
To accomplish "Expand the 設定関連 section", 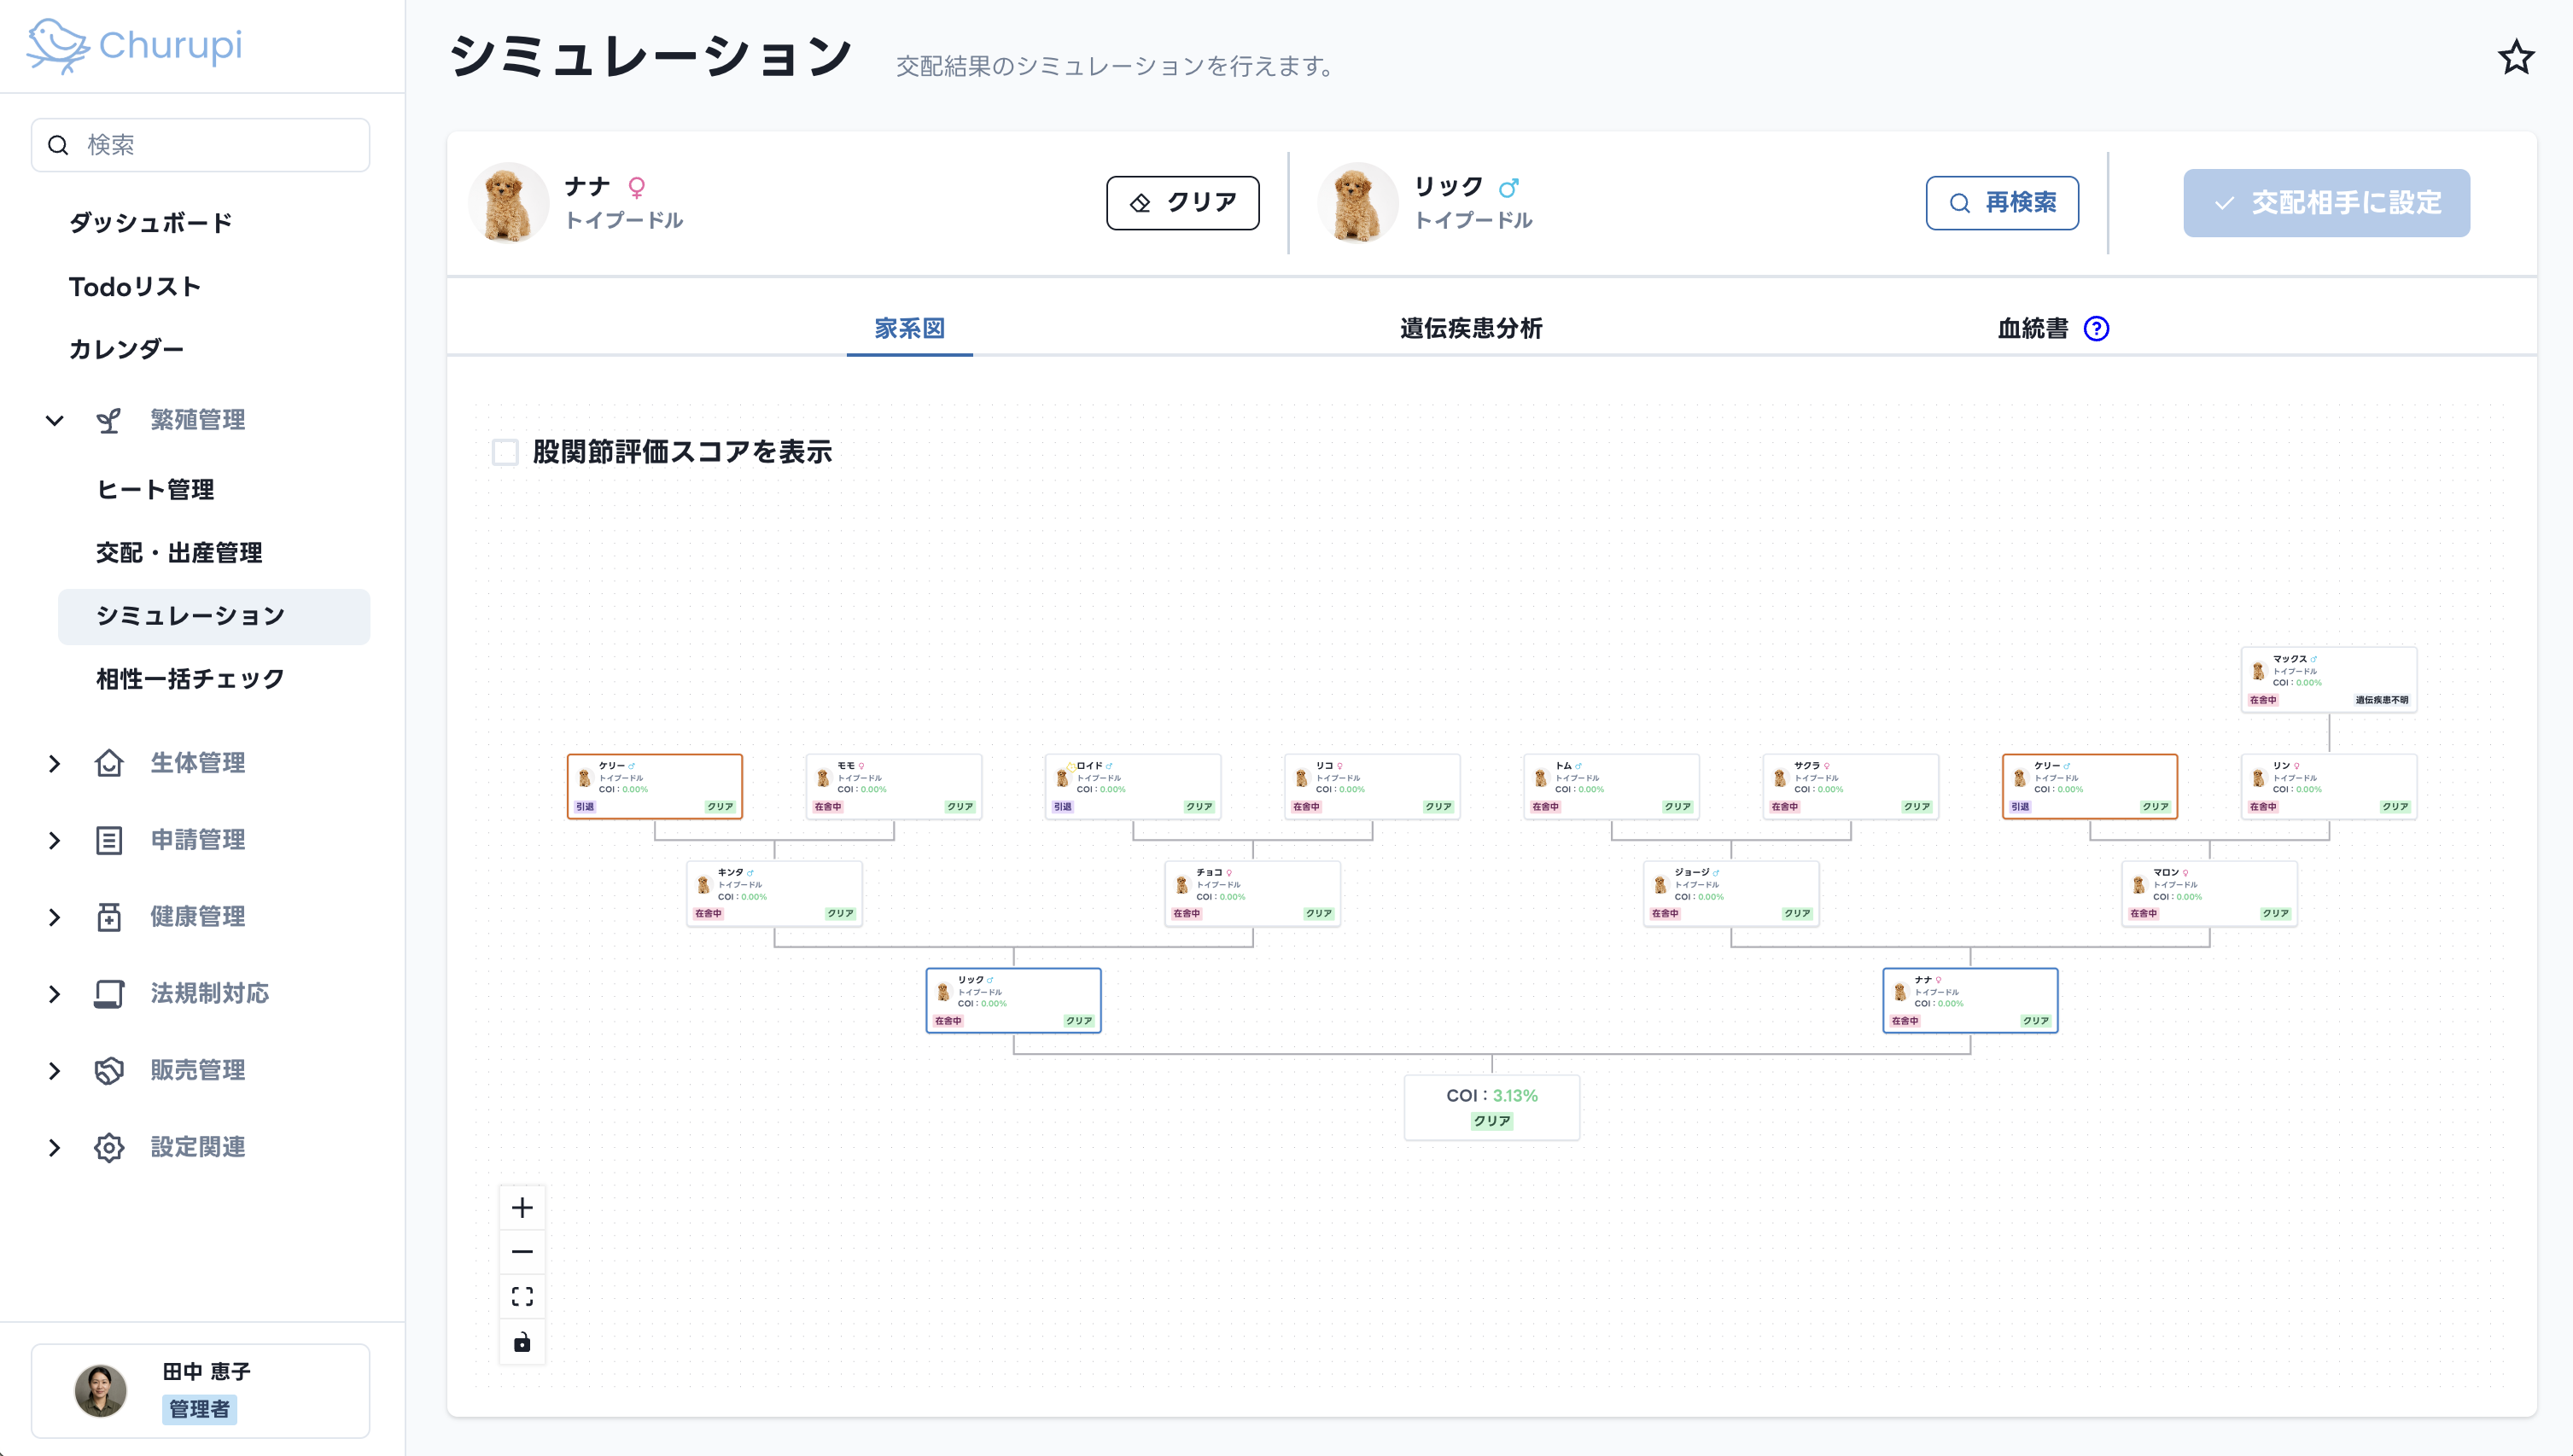I will (54, 1147).
